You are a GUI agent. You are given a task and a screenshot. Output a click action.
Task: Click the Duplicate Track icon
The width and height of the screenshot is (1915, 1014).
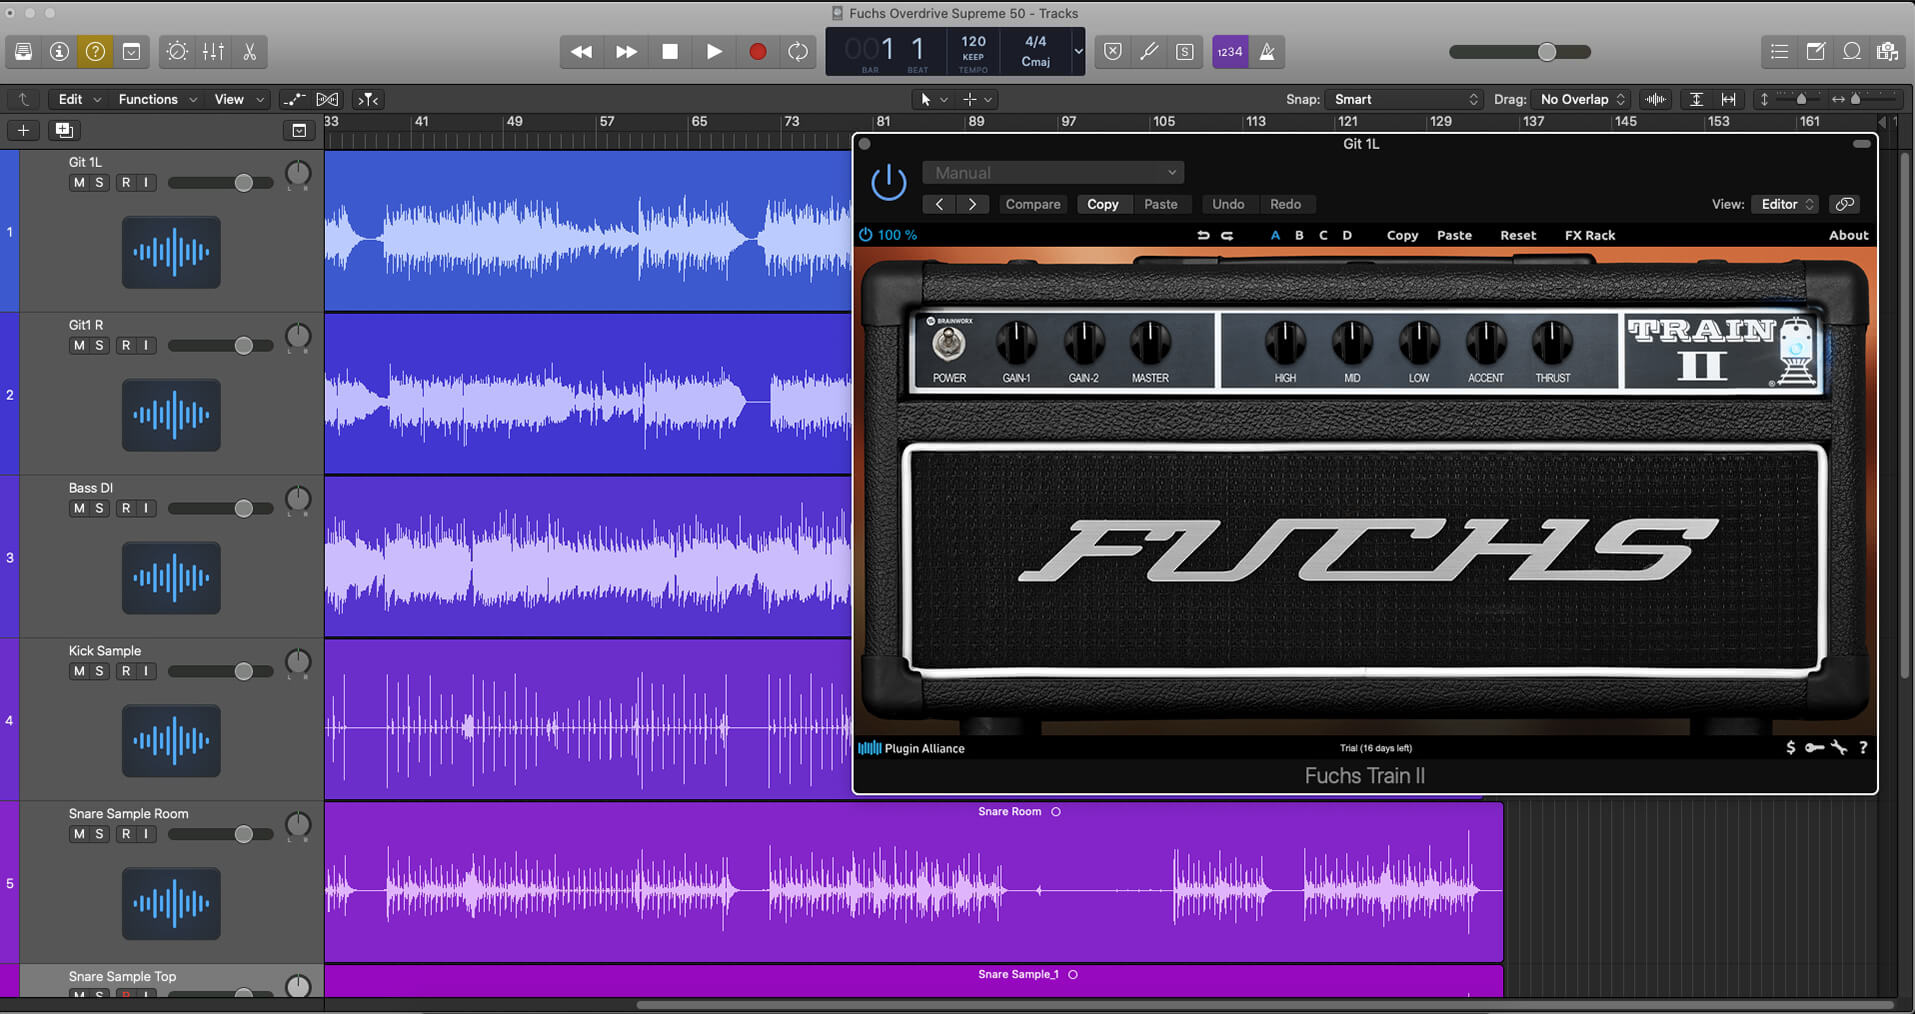click(64, 130)
